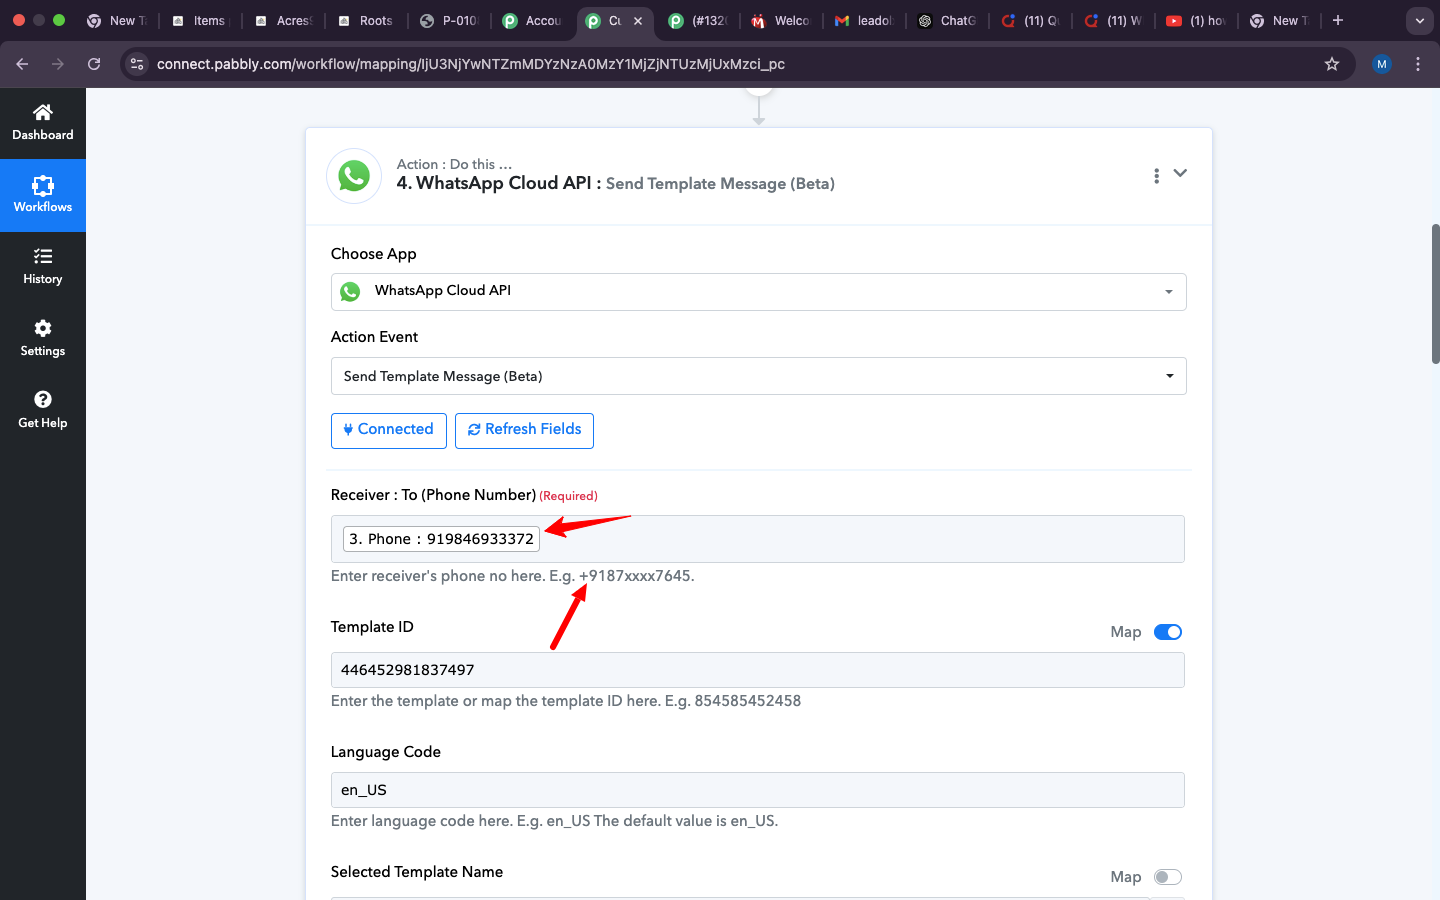Click the page vertical scrollbar thumb
This screenshot has height=900, width=1440.
[1435, 294]
